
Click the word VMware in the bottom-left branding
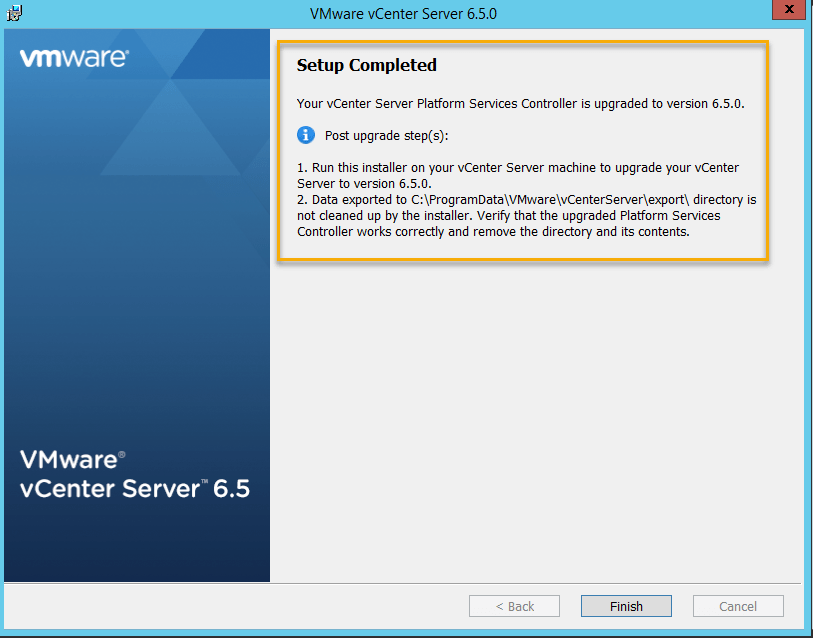(68, 461)
